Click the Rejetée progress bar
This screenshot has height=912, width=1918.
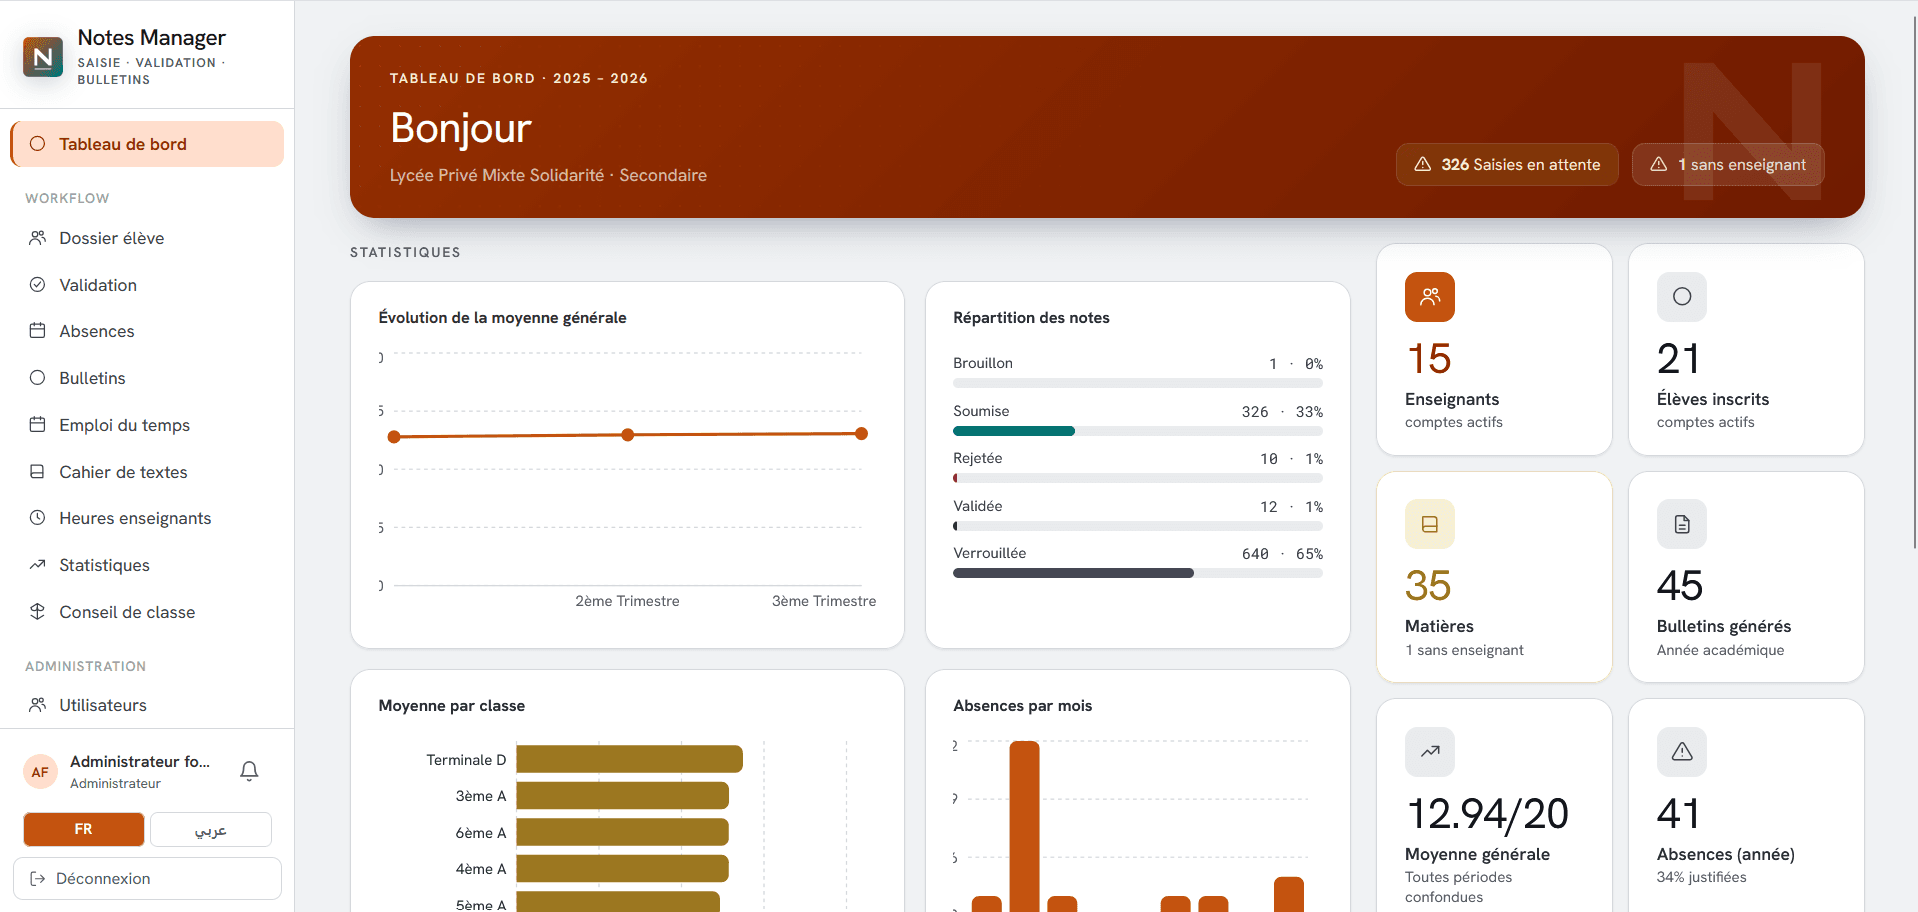coord(1138,478)
